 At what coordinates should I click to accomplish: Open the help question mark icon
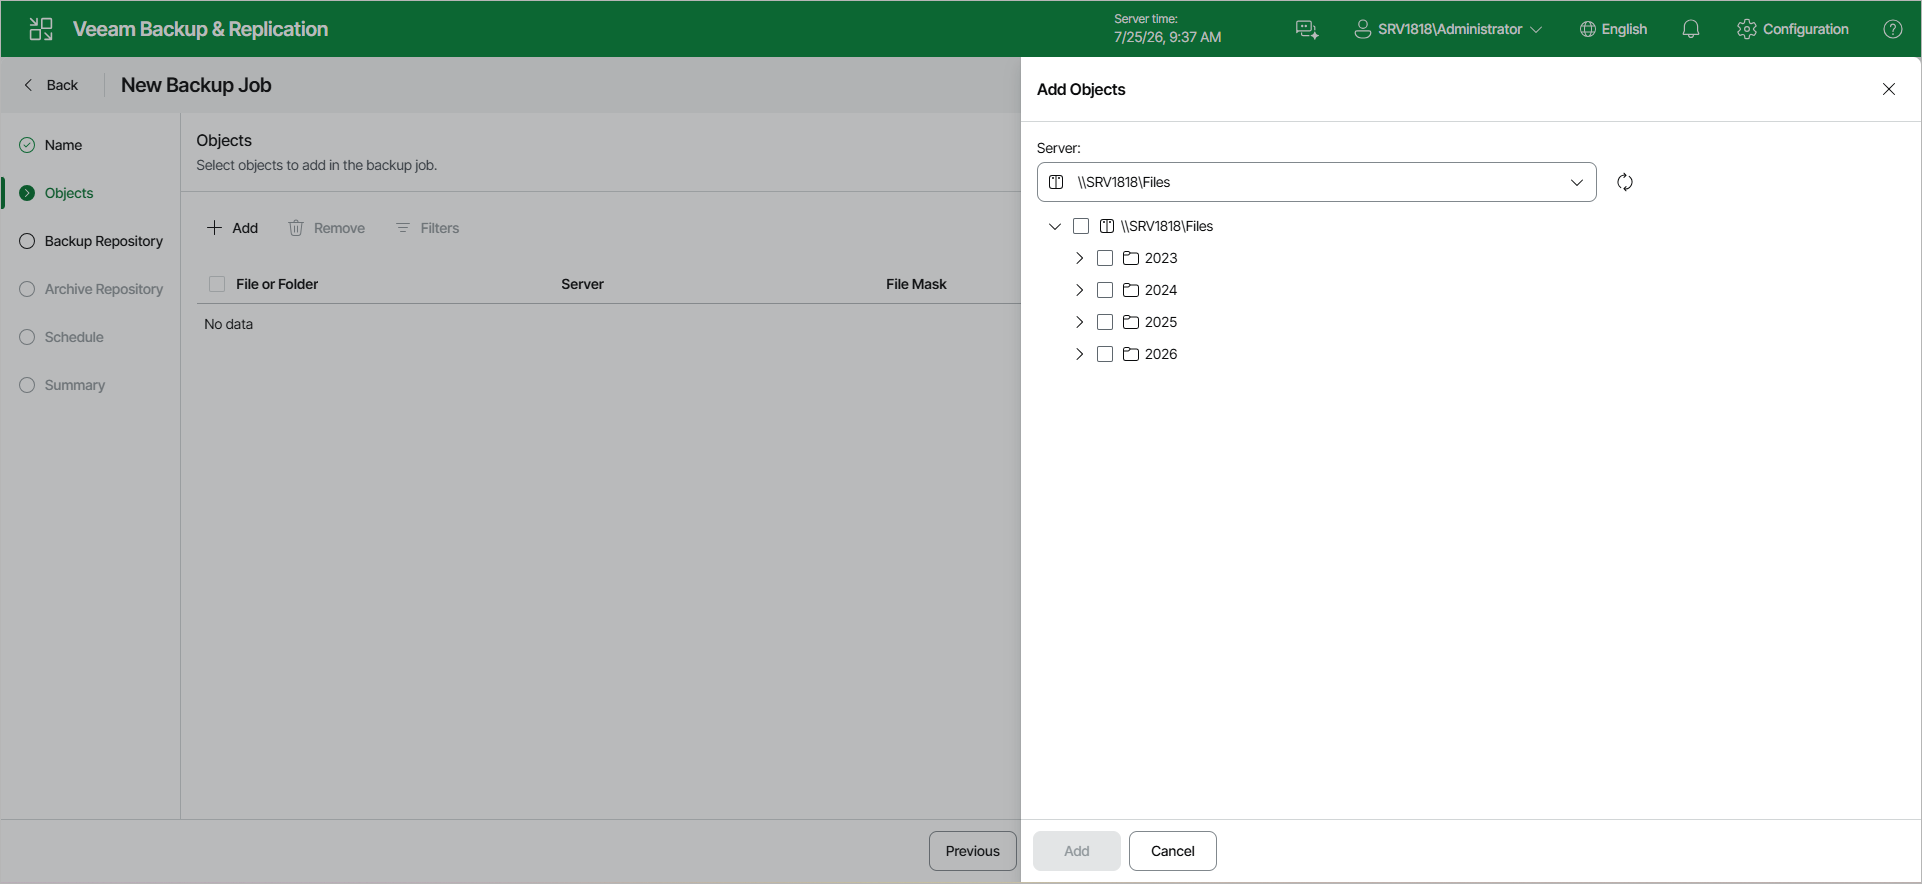pyautogui.click(x=1893, y=29)
